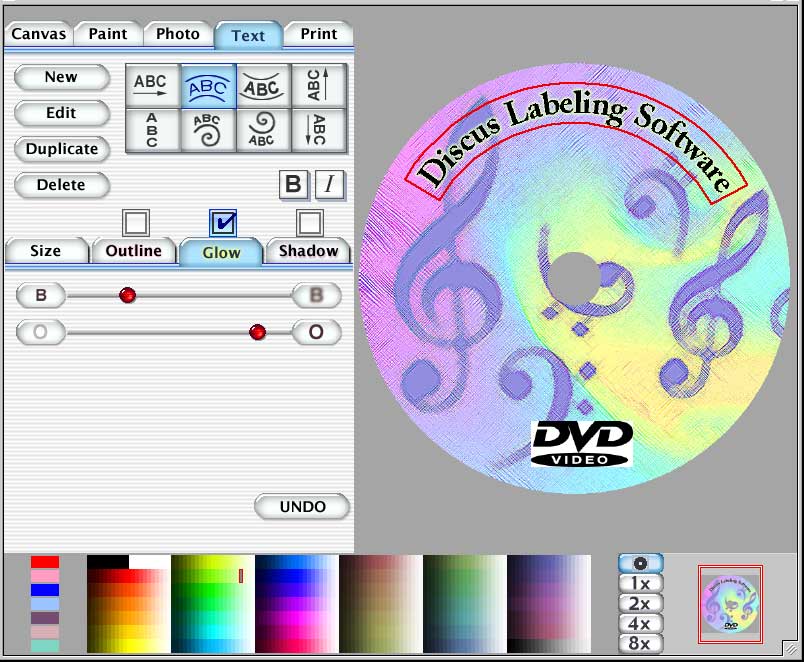
Task: Enable the Outline checkbox
Action: point(136,223)
